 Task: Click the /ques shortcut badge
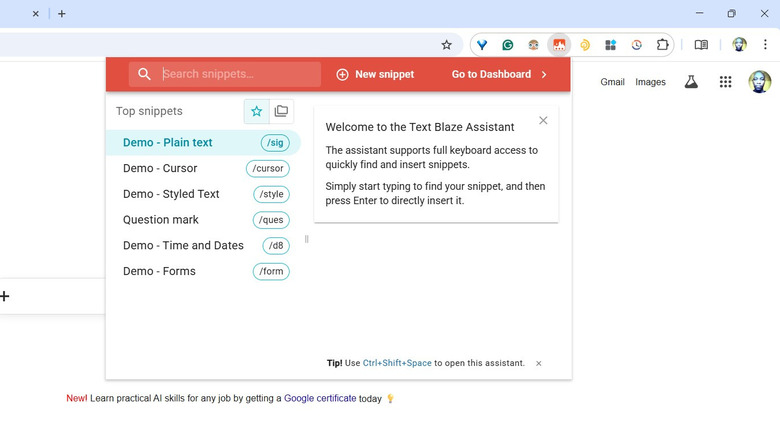click(x=271, y=219)
